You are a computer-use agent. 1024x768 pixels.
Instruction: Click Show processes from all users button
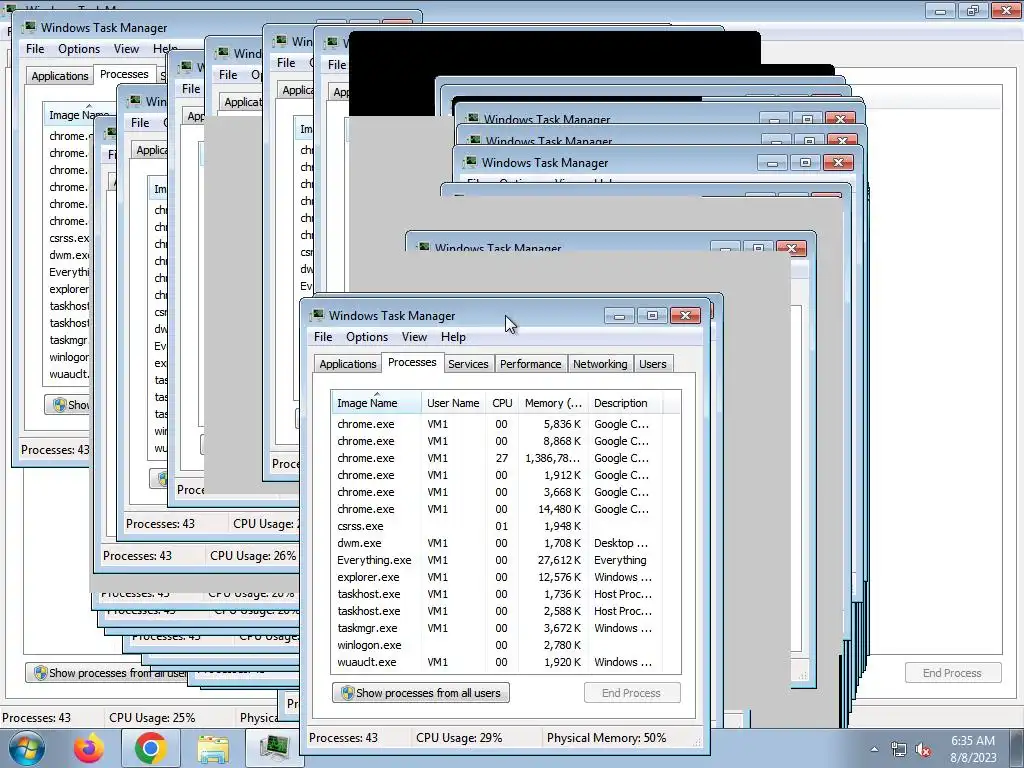tap(421, 693)
